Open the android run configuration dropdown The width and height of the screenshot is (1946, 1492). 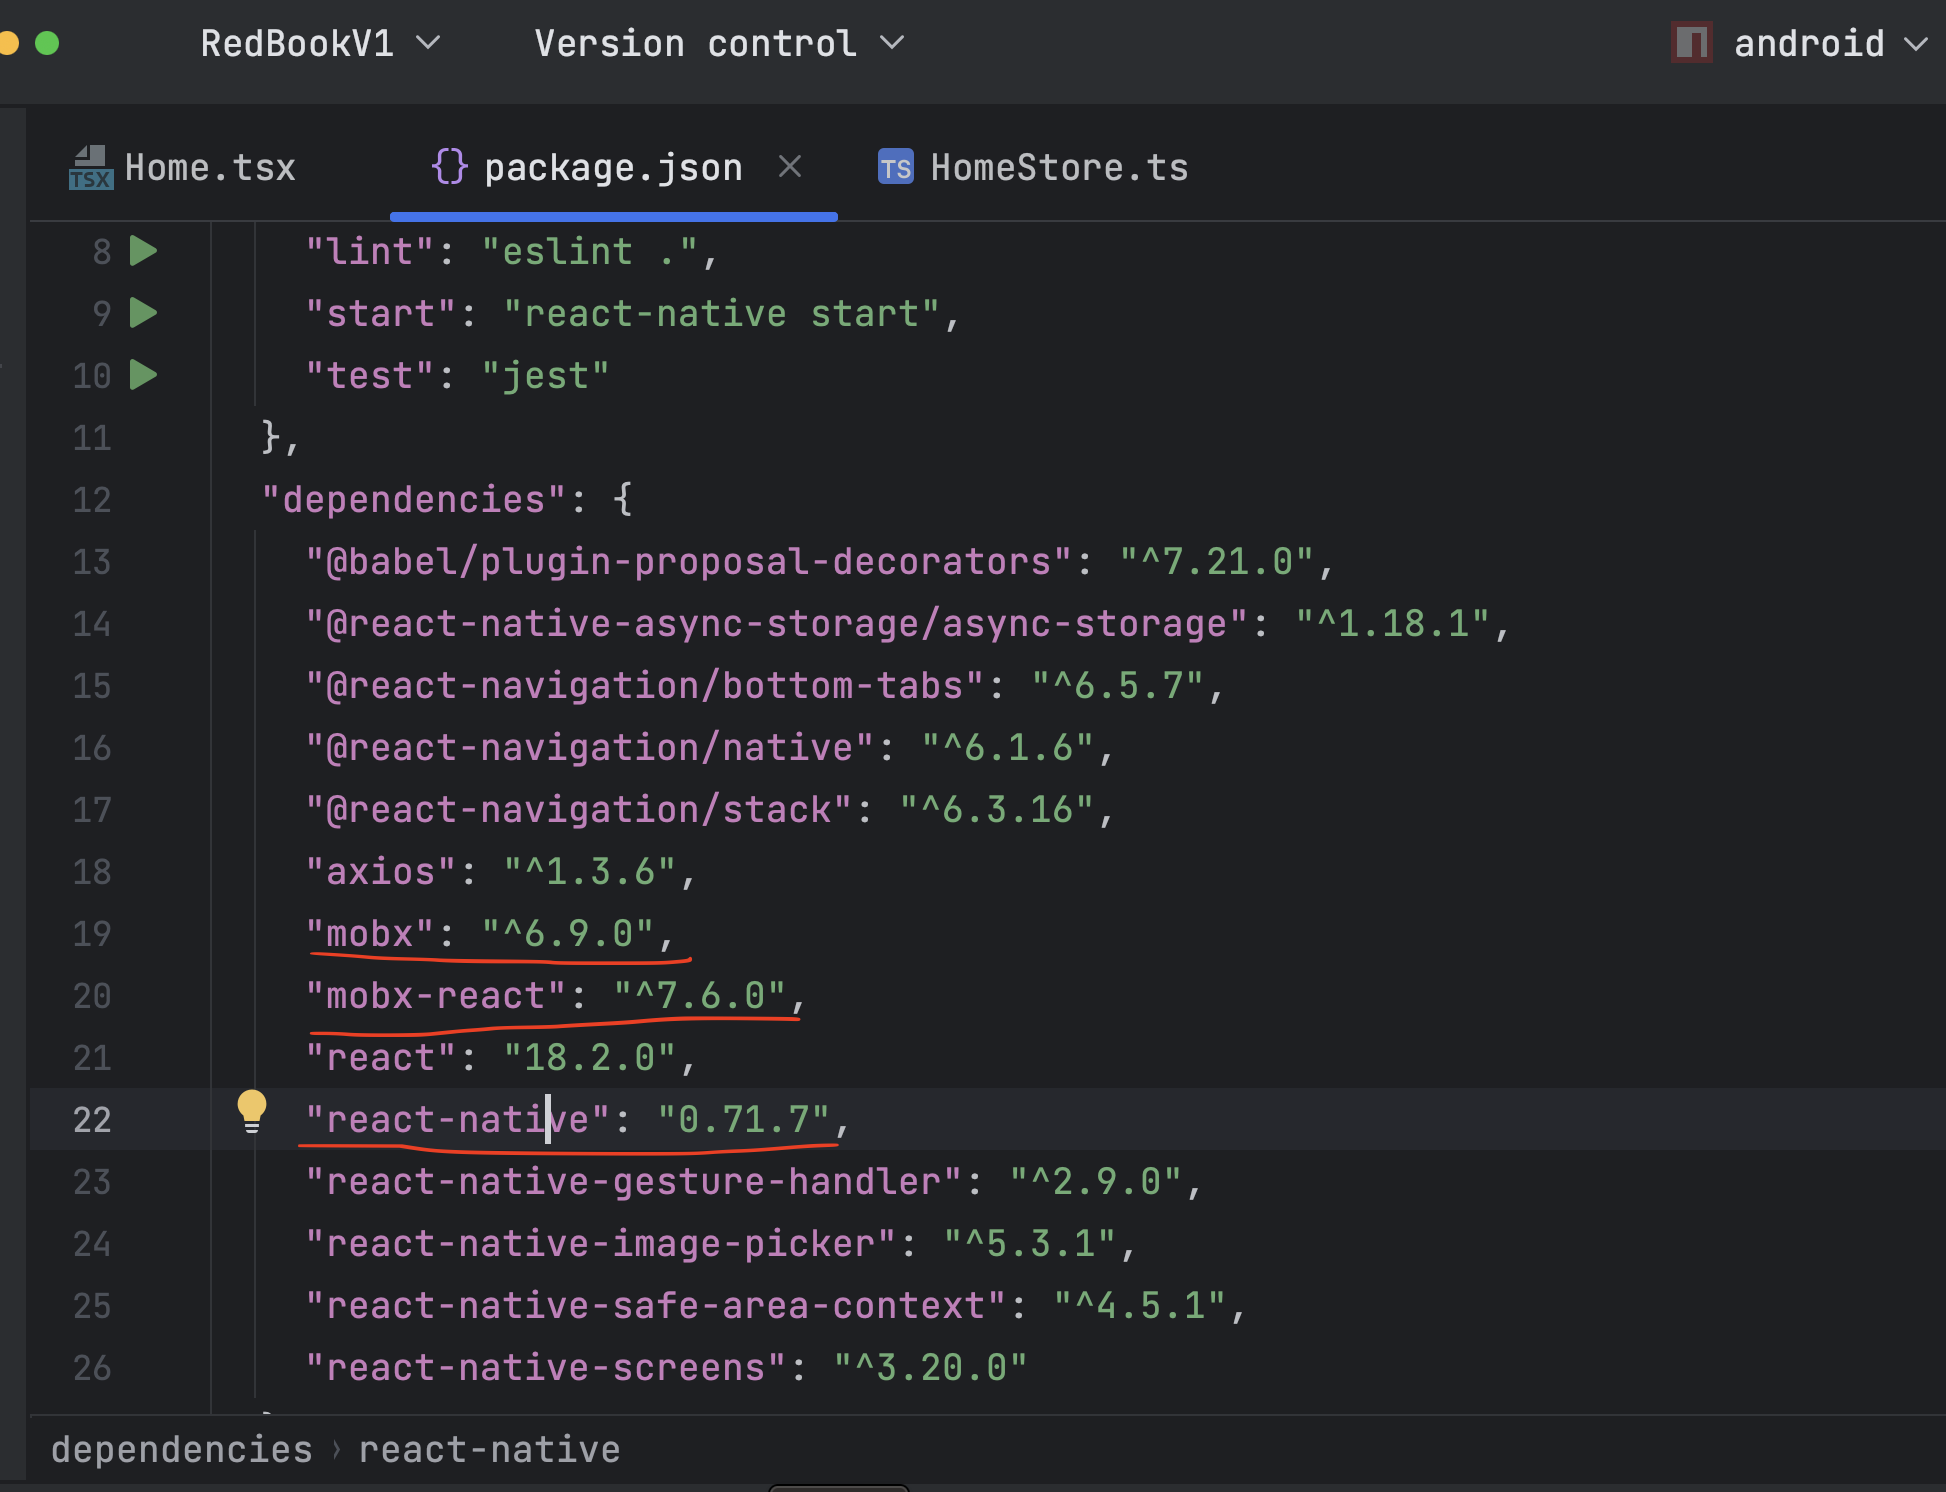tap(1830, 43)
